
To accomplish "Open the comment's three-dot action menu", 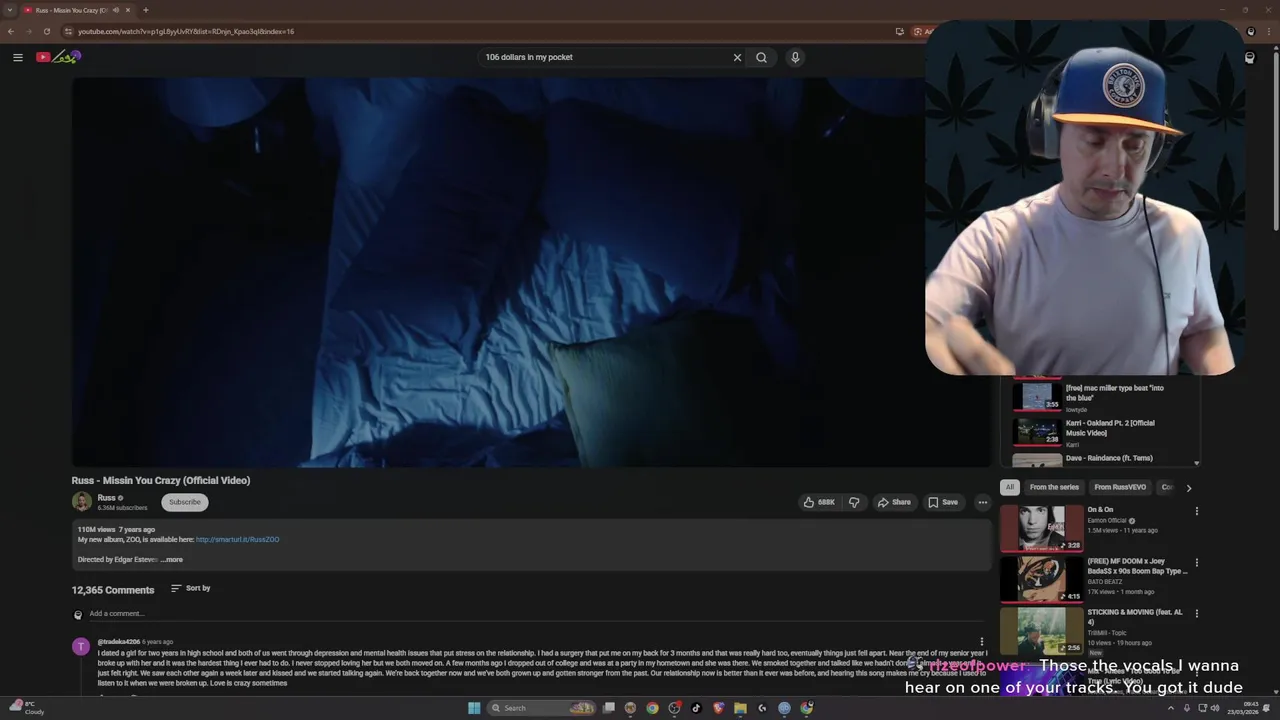I will pos(981,642).
